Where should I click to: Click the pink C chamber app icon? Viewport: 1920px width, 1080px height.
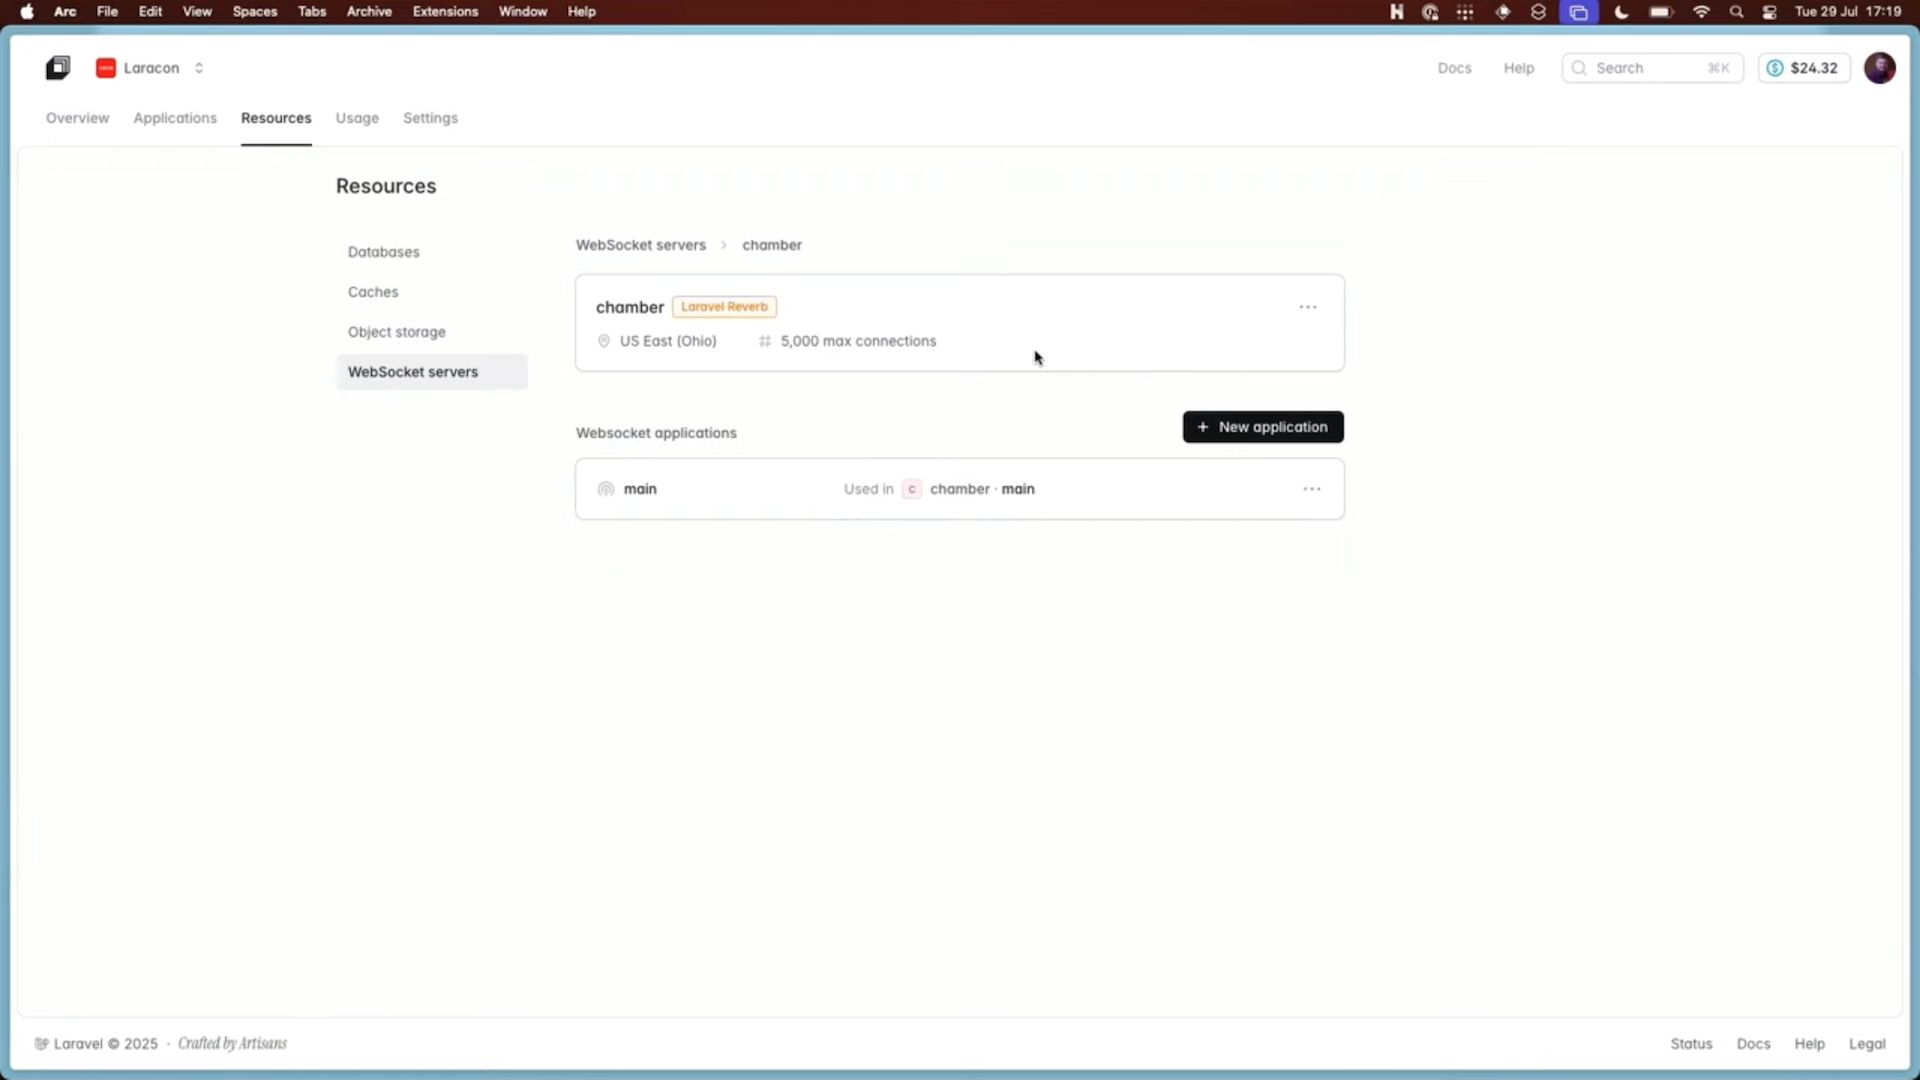[911, 489]
